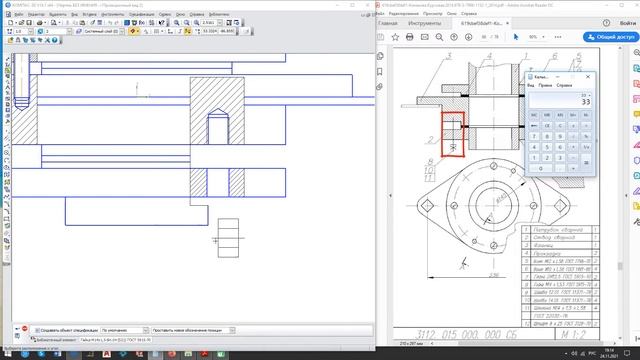Image resolution: width=640 pixels, height=360 pixels.
Task: Click the 'Войти' sign-in button
Action: [627, 23]
